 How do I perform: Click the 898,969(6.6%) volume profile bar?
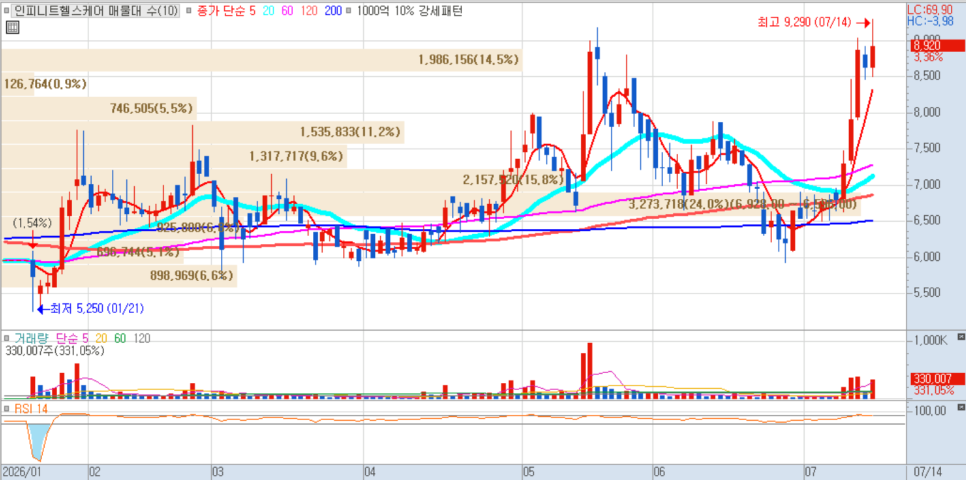coord(118,275)
